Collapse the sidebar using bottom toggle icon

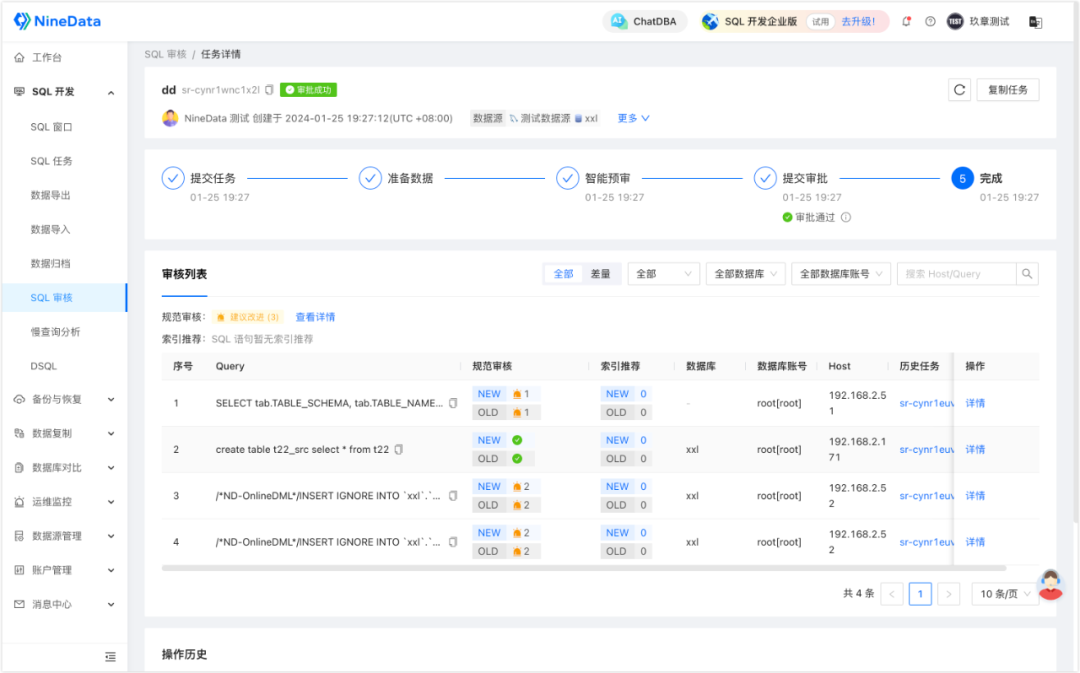[x=110, y=657]
